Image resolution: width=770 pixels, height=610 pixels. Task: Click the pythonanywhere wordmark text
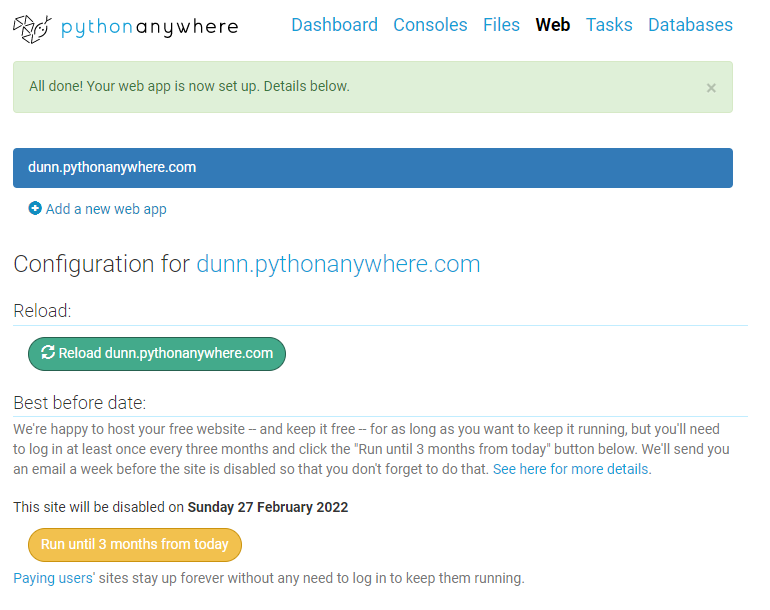[x=150, y=28]
